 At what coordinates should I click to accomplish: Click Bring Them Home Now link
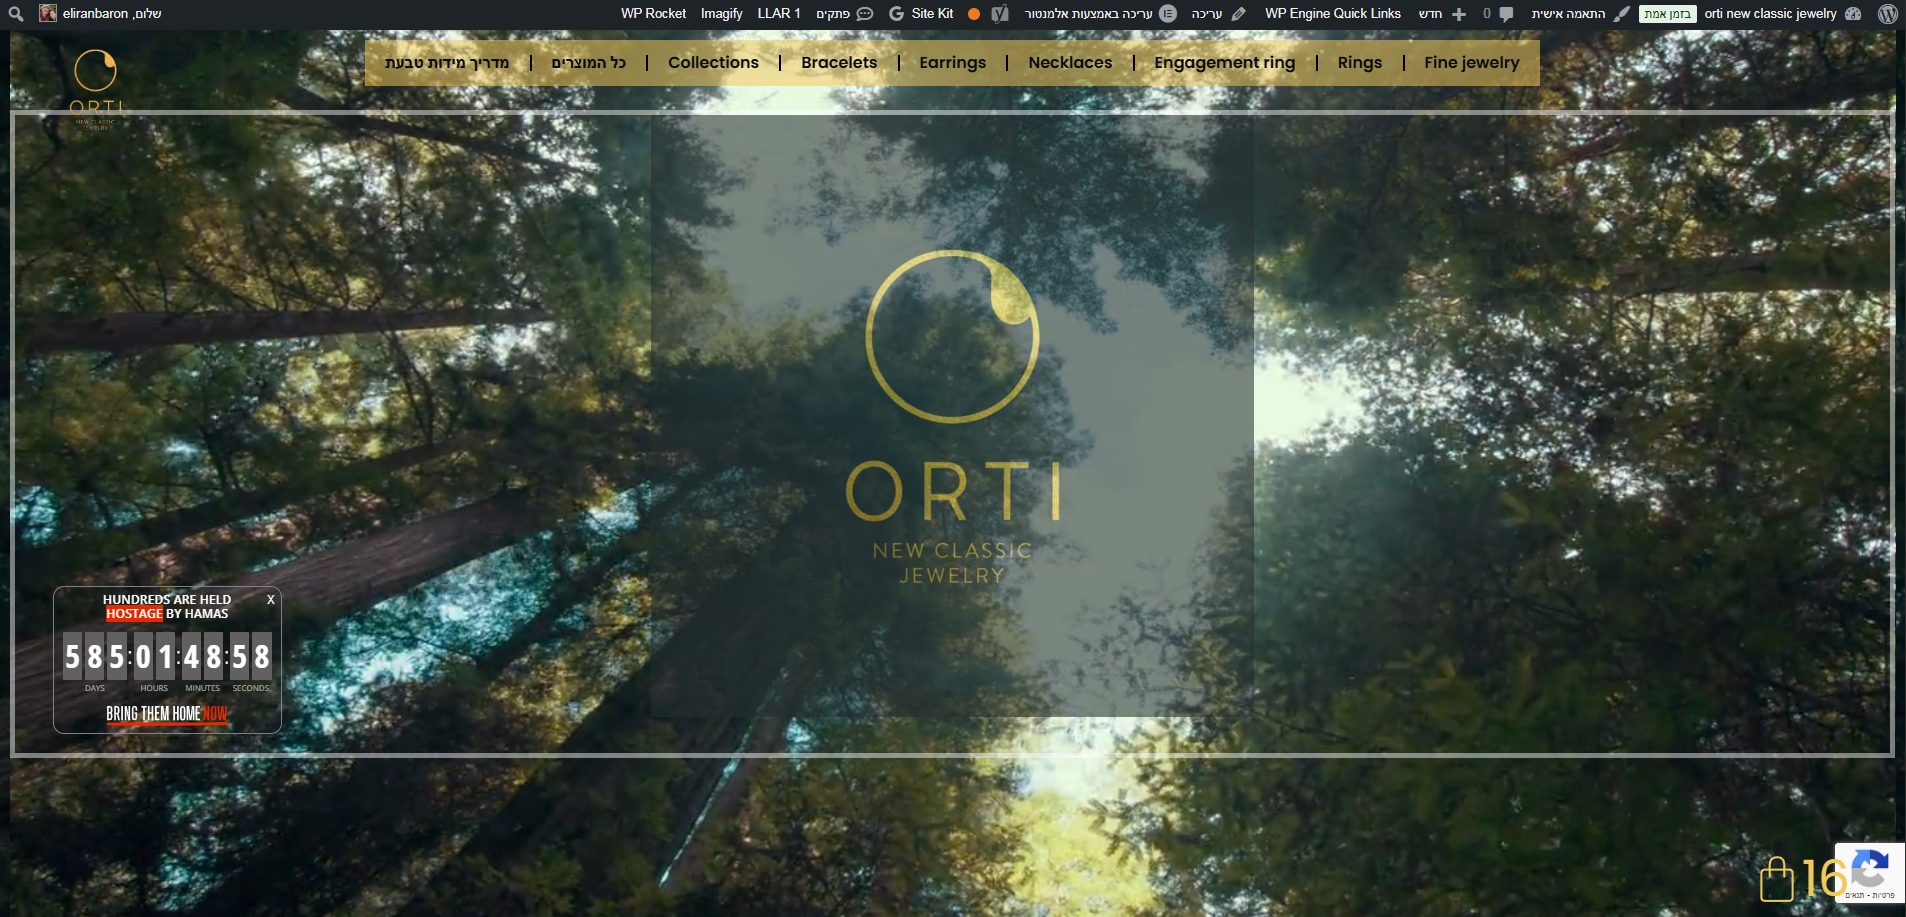coord(167,714)
